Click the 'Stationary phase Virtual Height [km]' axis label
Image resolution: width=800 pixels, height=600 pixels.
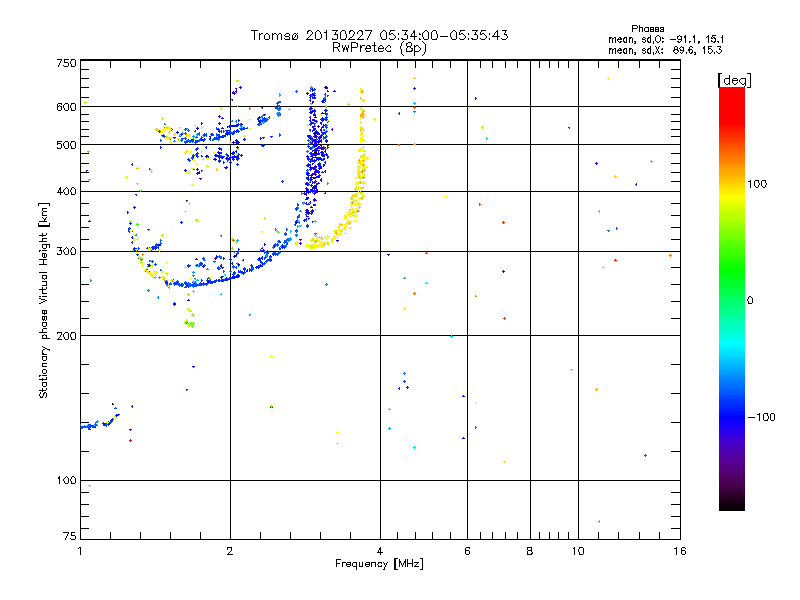(x=44, y=300)
